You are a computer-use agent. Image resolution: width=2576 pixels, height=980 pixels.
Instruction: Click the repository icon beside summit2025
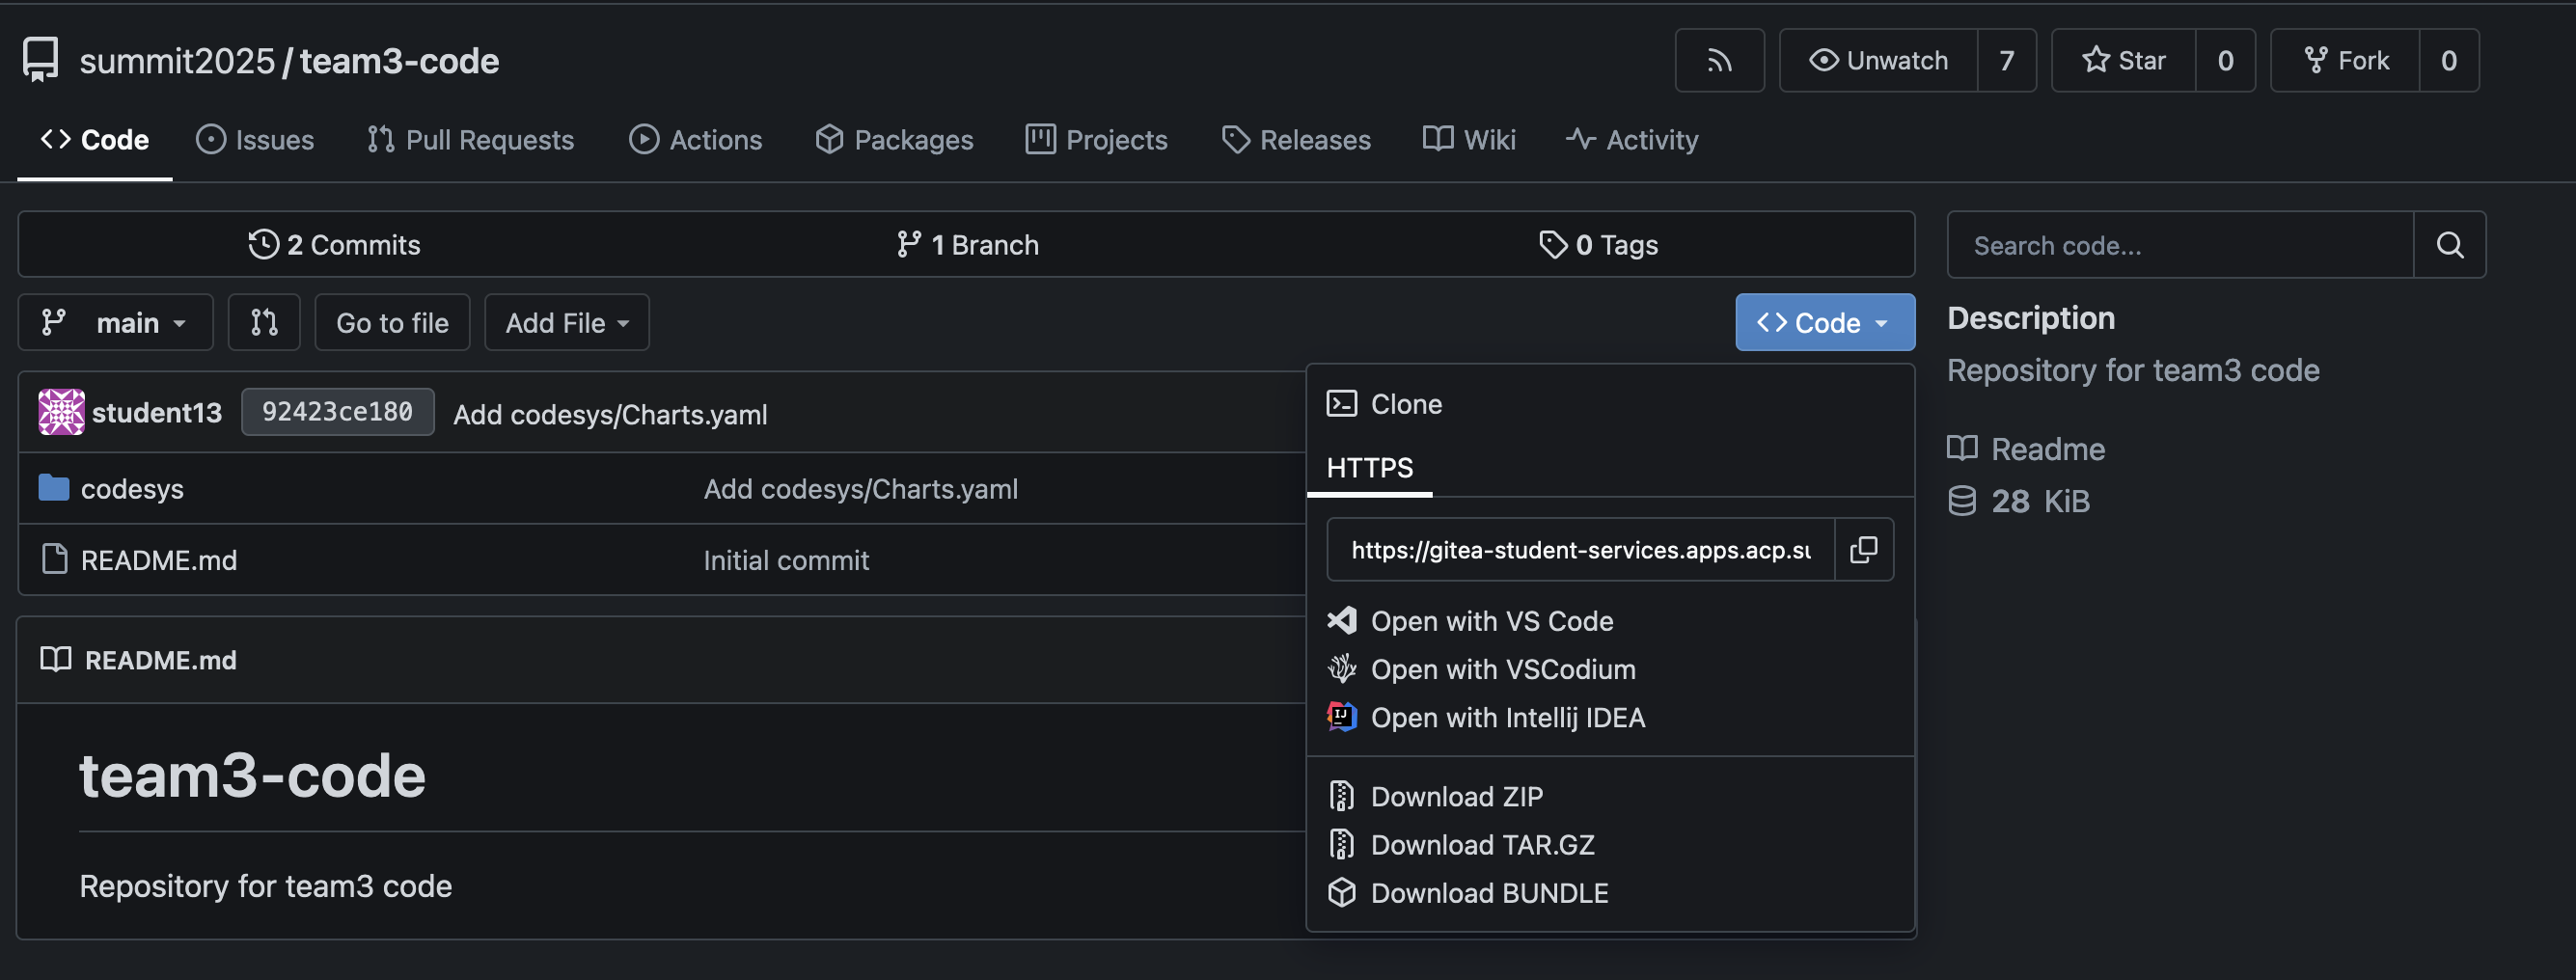[41, 60]
